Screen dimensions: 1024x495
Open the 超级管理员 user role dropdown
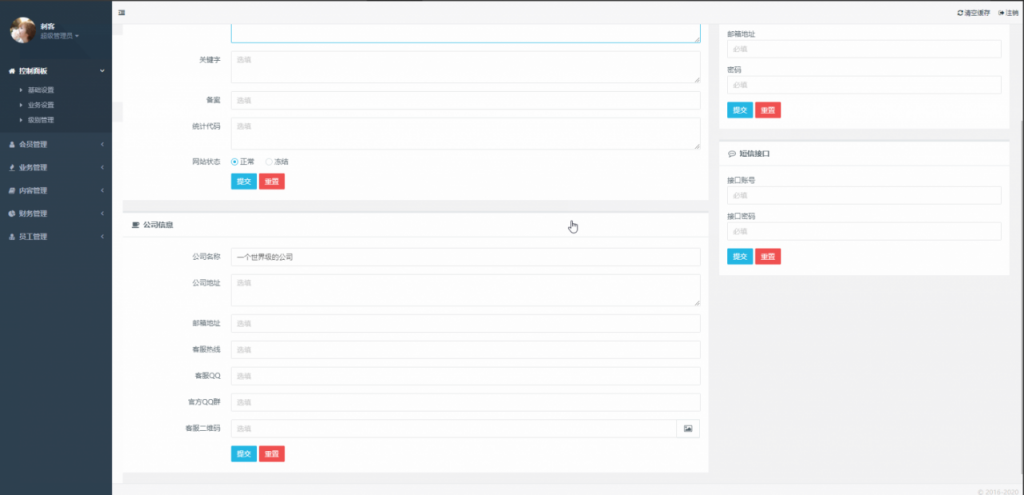point(60,36)
